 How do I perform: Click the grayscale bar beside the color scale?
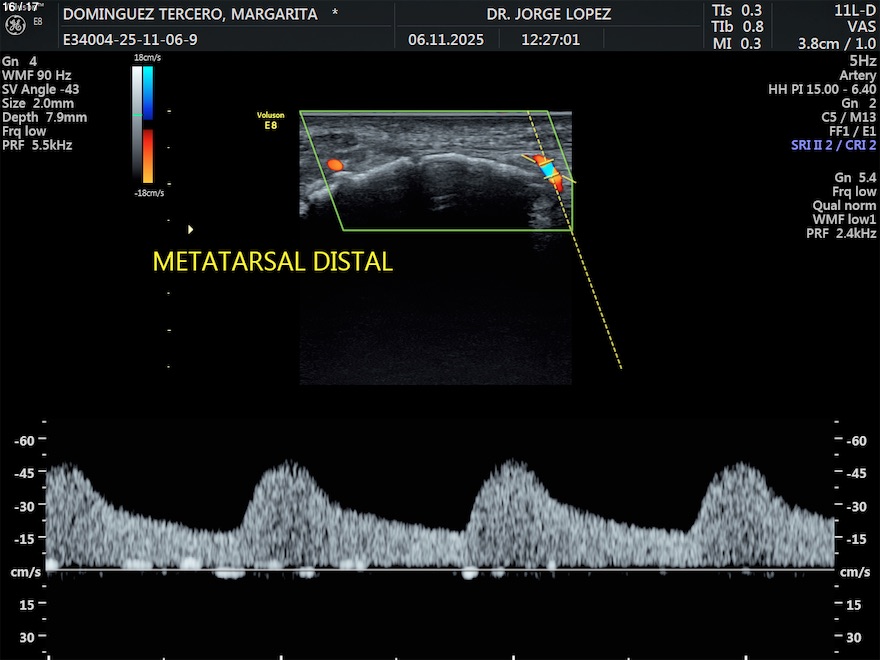(x=137, y=125)
